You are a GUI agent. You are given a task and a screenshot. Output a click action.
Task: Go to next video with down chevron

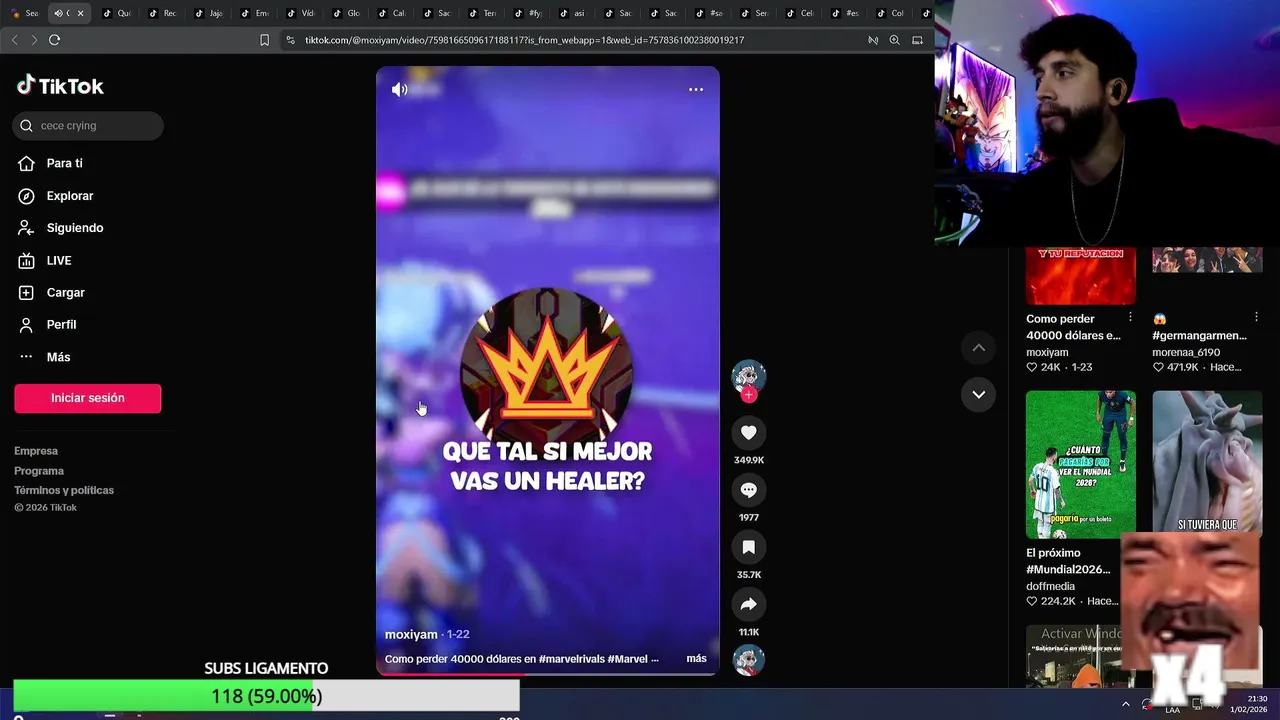(x=979, y=394)
